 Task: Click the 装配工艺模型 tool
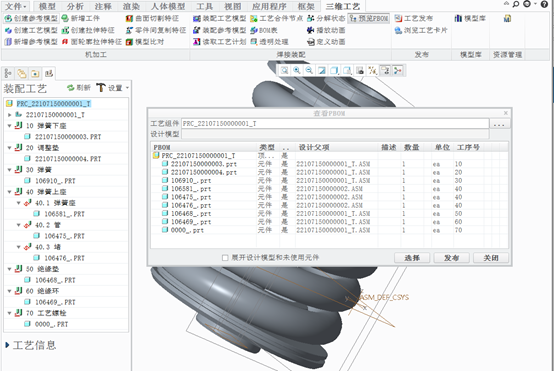219,18
